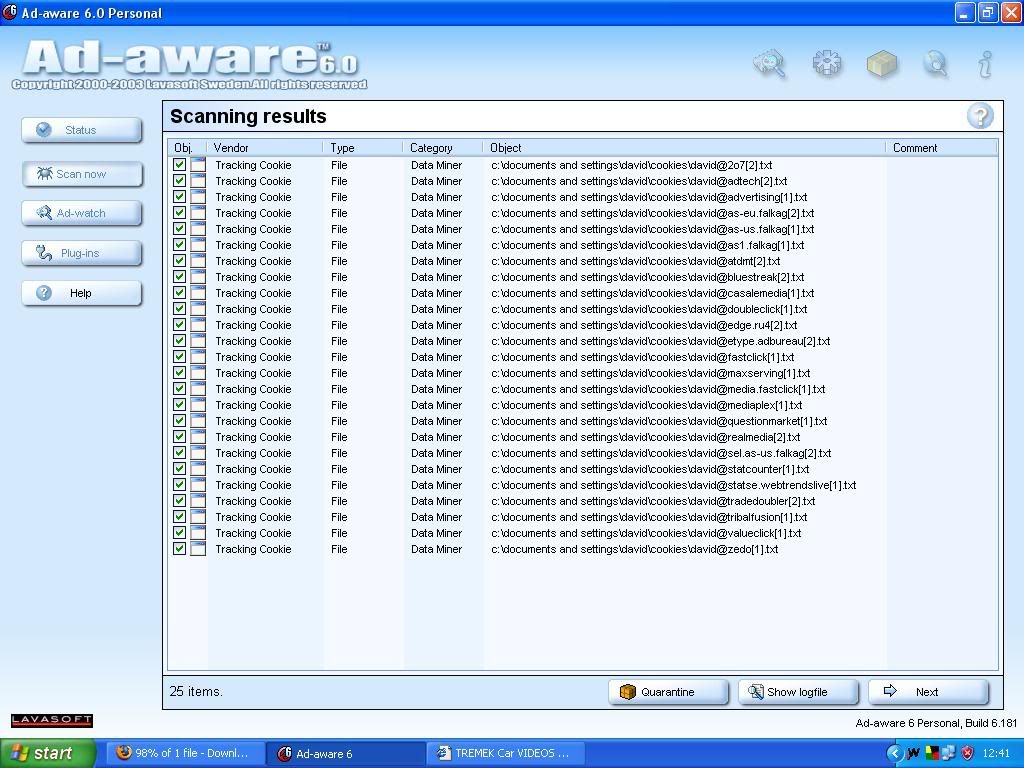Image resolution: width=1024 pixels, height=768 pixels.
Task: Select the david@as1.falkag[1].txt object path
Action: coord(648,246)
